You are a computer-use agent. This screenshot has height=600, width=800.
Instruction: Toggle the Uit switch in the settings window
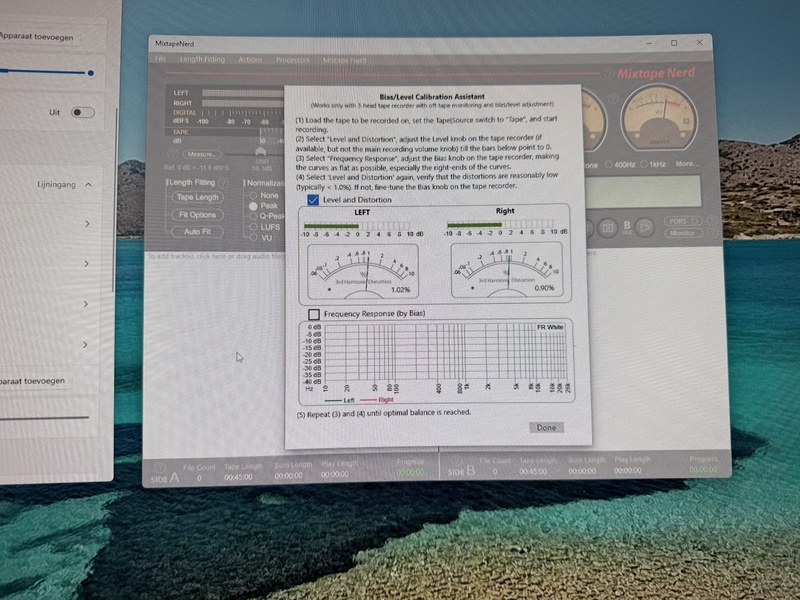coord(83,112)
